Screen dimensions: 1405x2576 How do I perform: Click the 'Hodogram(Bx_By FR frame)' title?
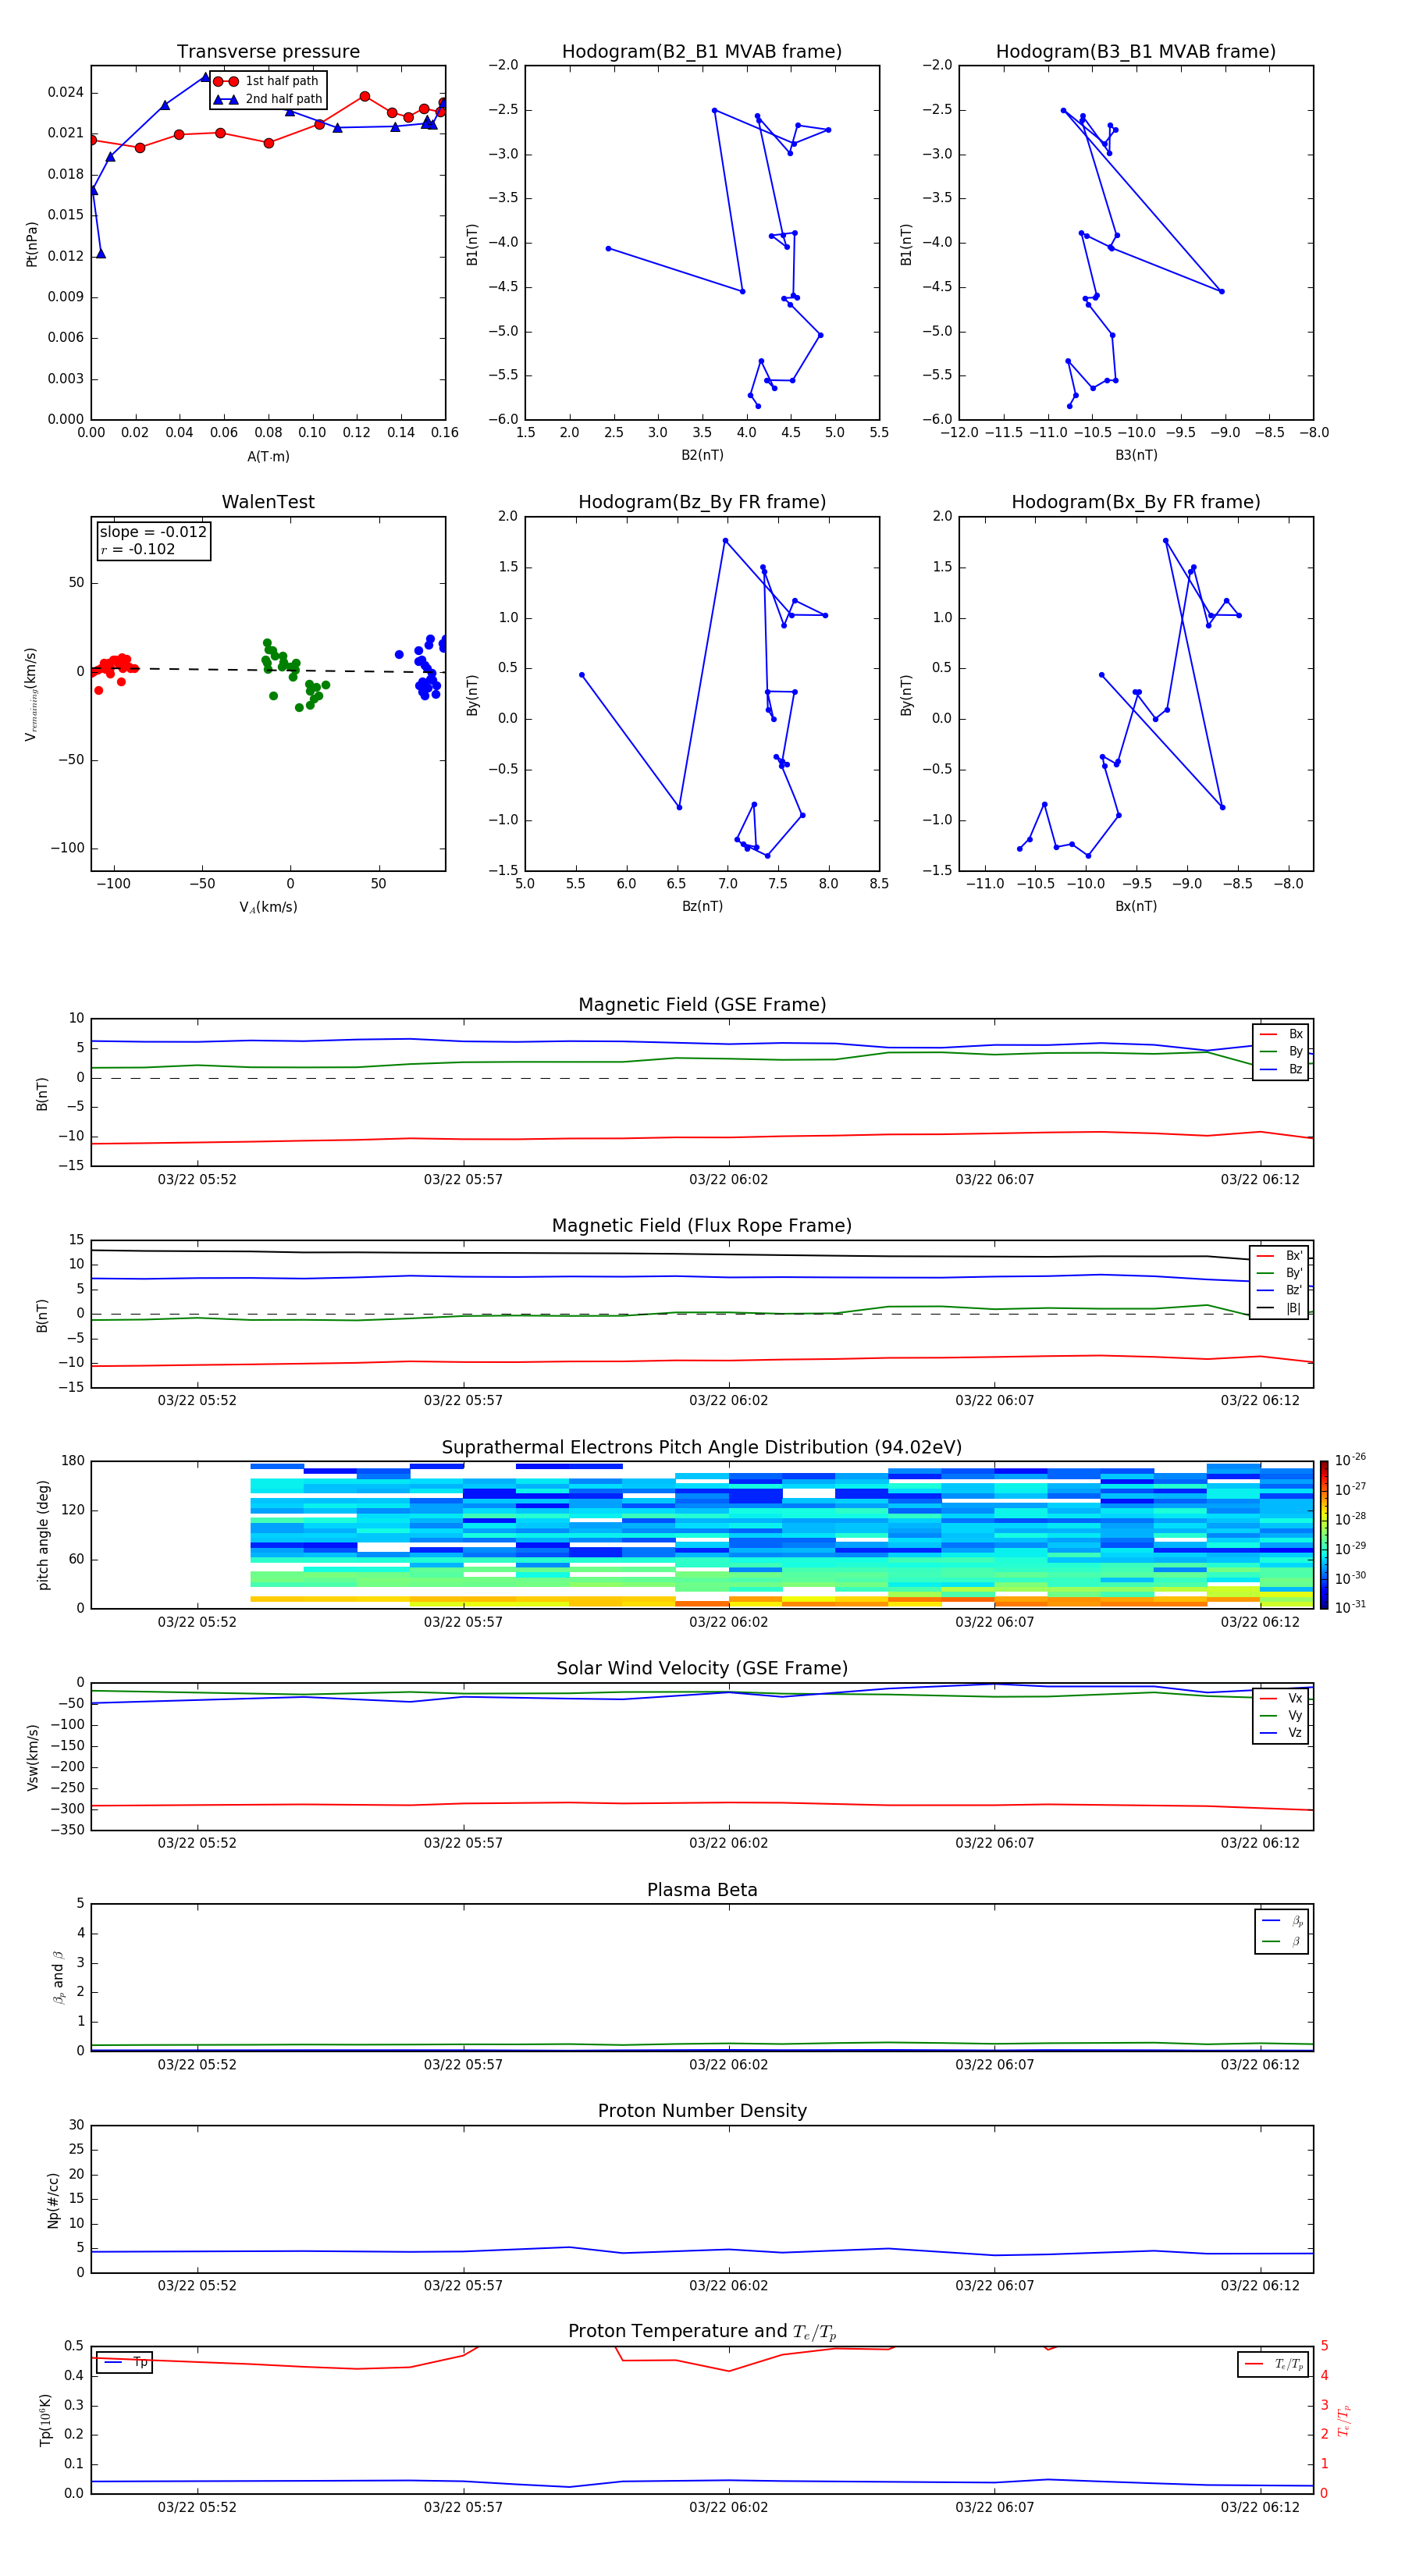(1136, 502)
